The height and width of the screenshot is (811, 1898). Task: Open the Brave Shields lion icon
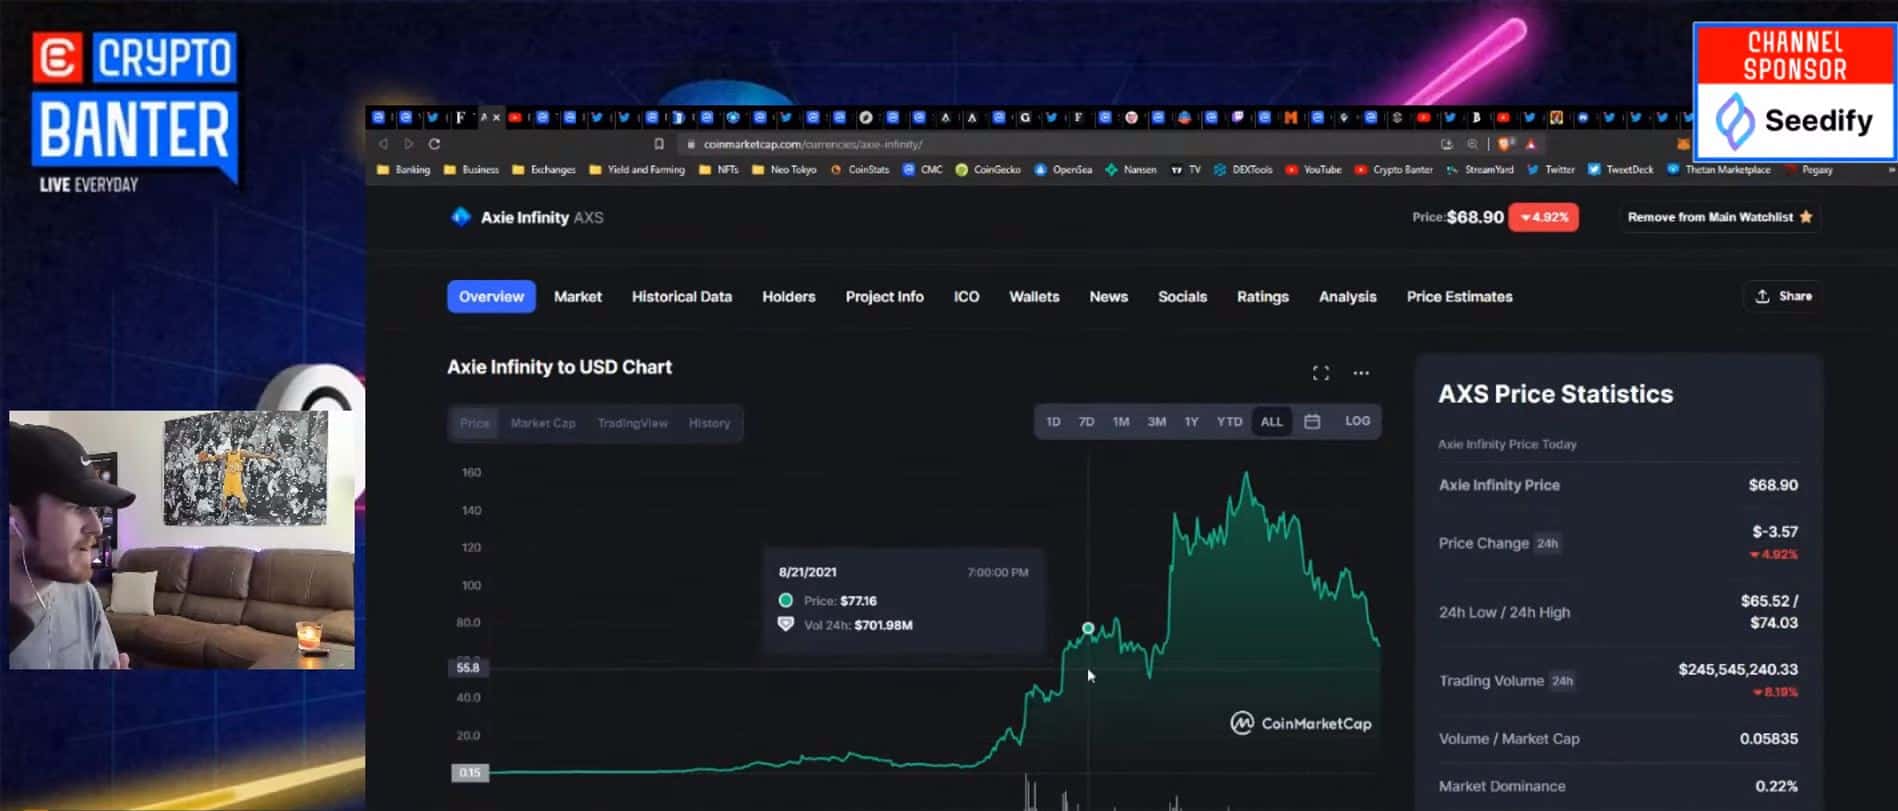1506,144
